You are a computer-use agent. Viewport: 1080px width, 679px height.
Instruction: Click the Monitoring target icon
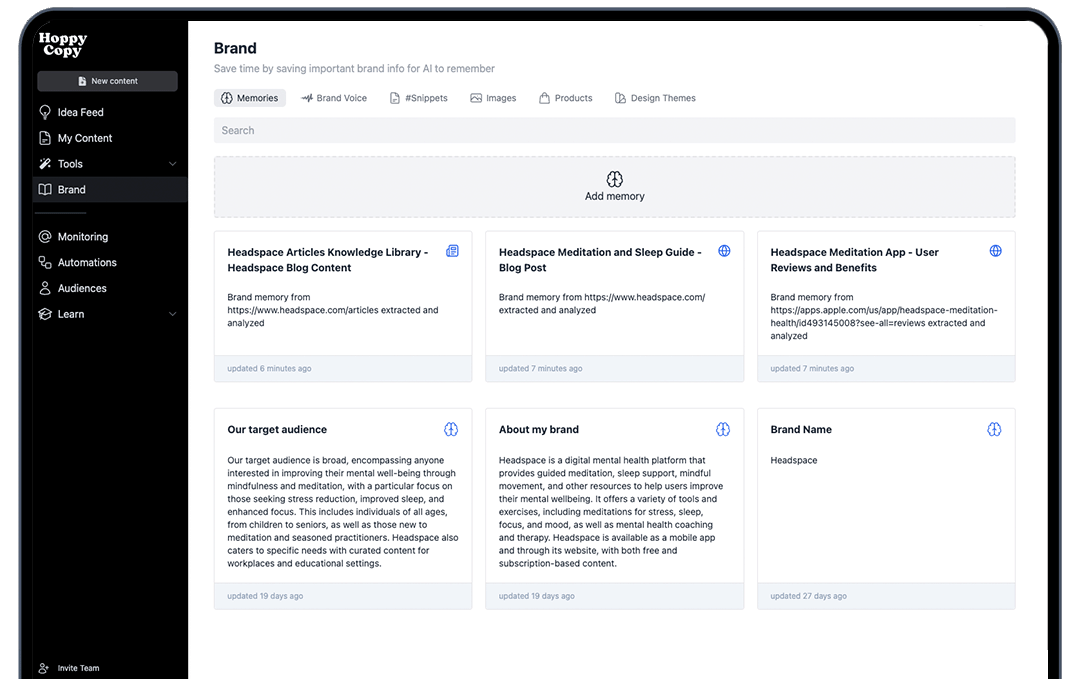[45, 237]
